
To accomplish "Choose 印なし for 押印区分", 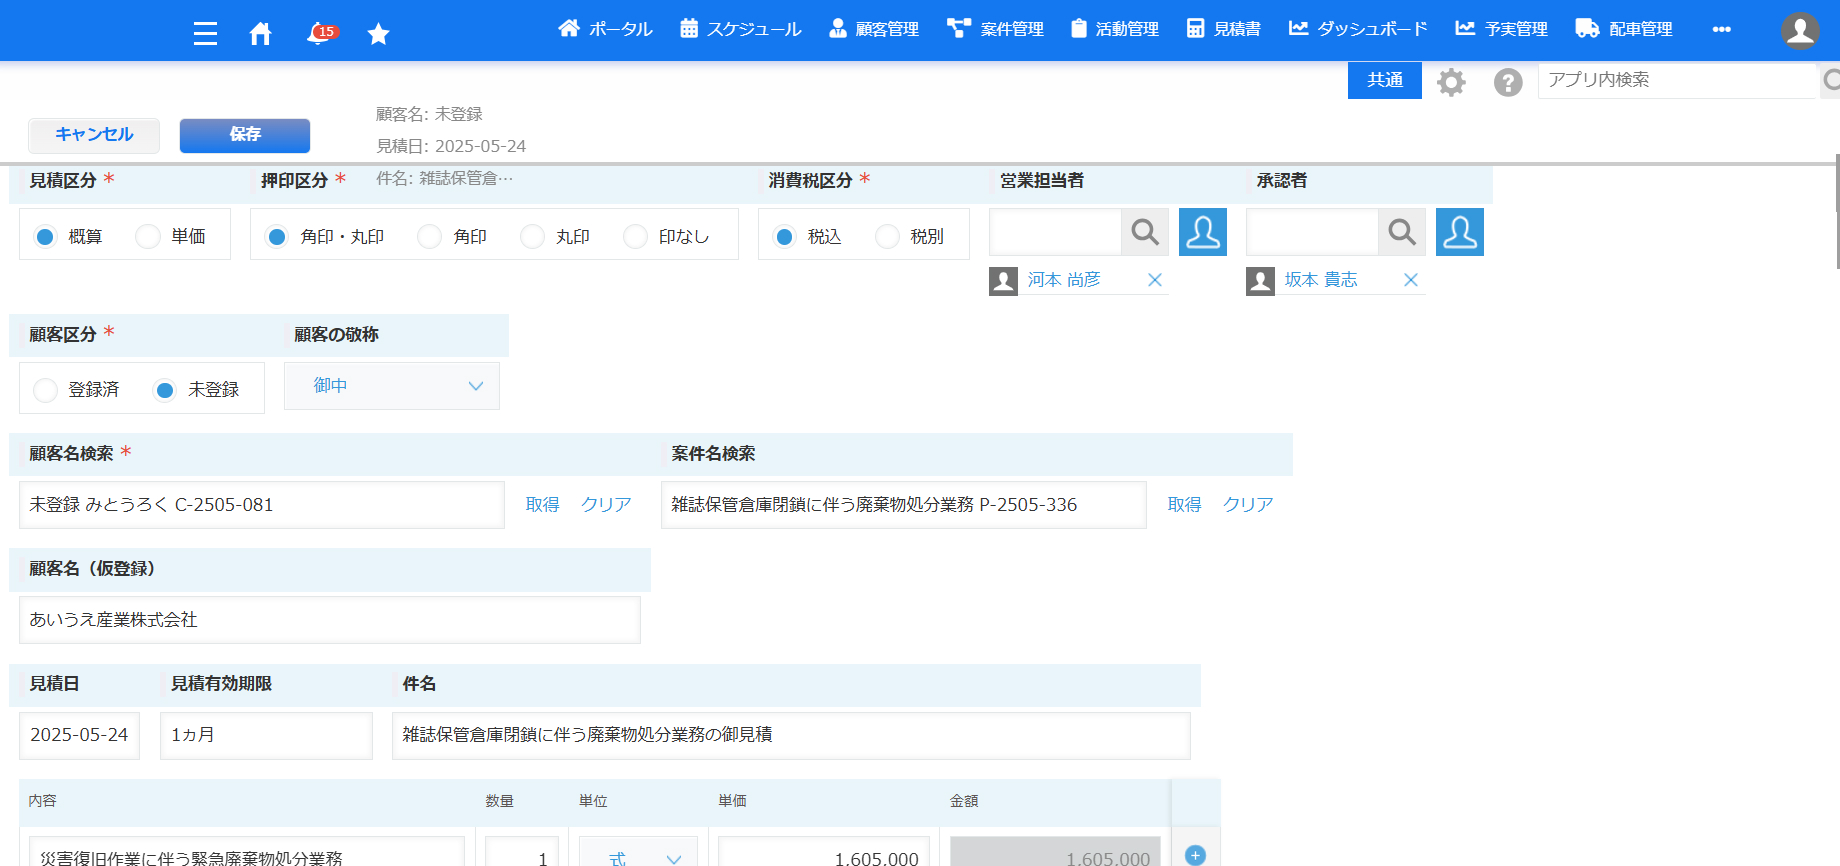I will pyautogui.click(x=636, y=237).
